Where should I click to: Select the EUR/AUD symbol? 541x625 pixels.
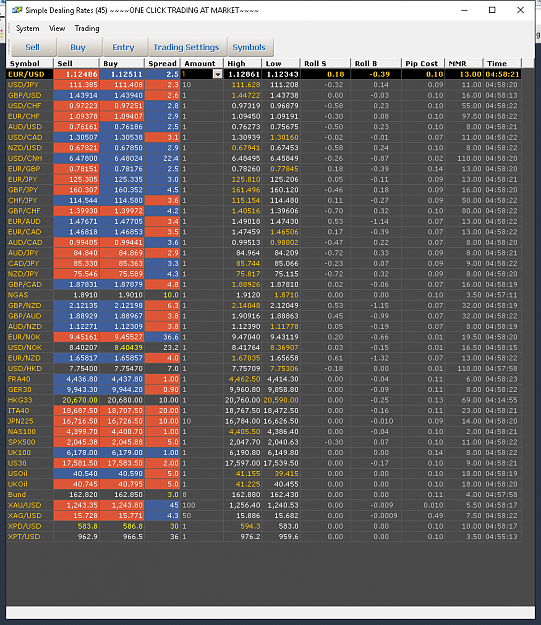(x=24, y=221)
